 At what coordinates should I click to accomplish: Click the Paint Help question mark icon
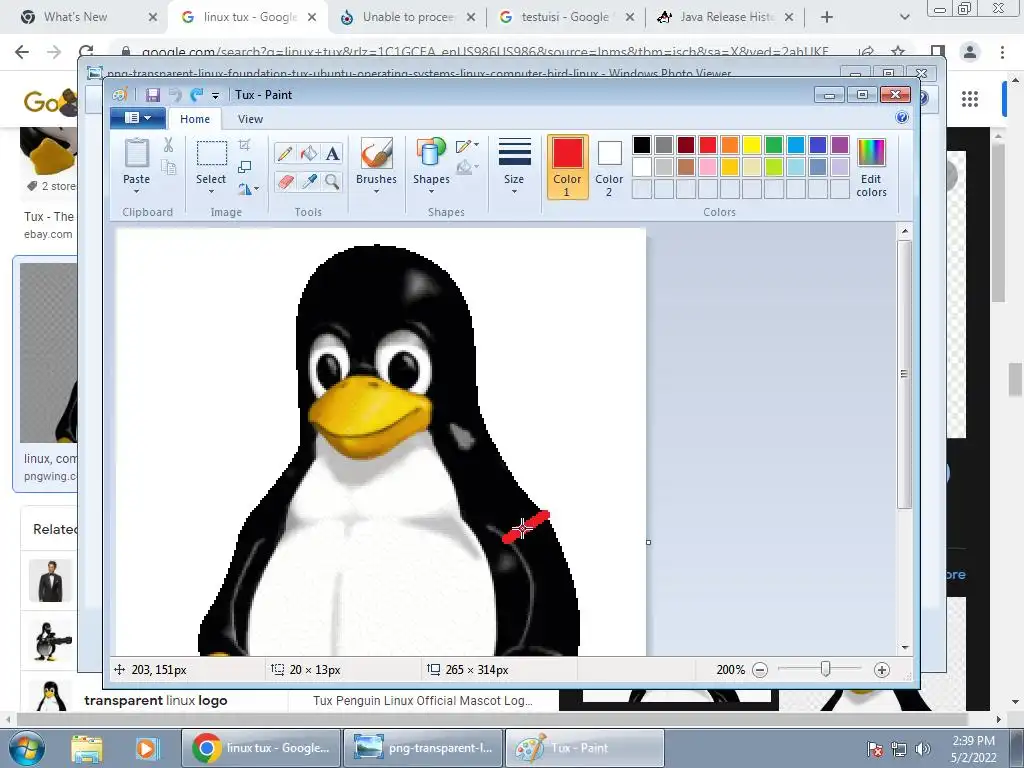coord(902,118)
